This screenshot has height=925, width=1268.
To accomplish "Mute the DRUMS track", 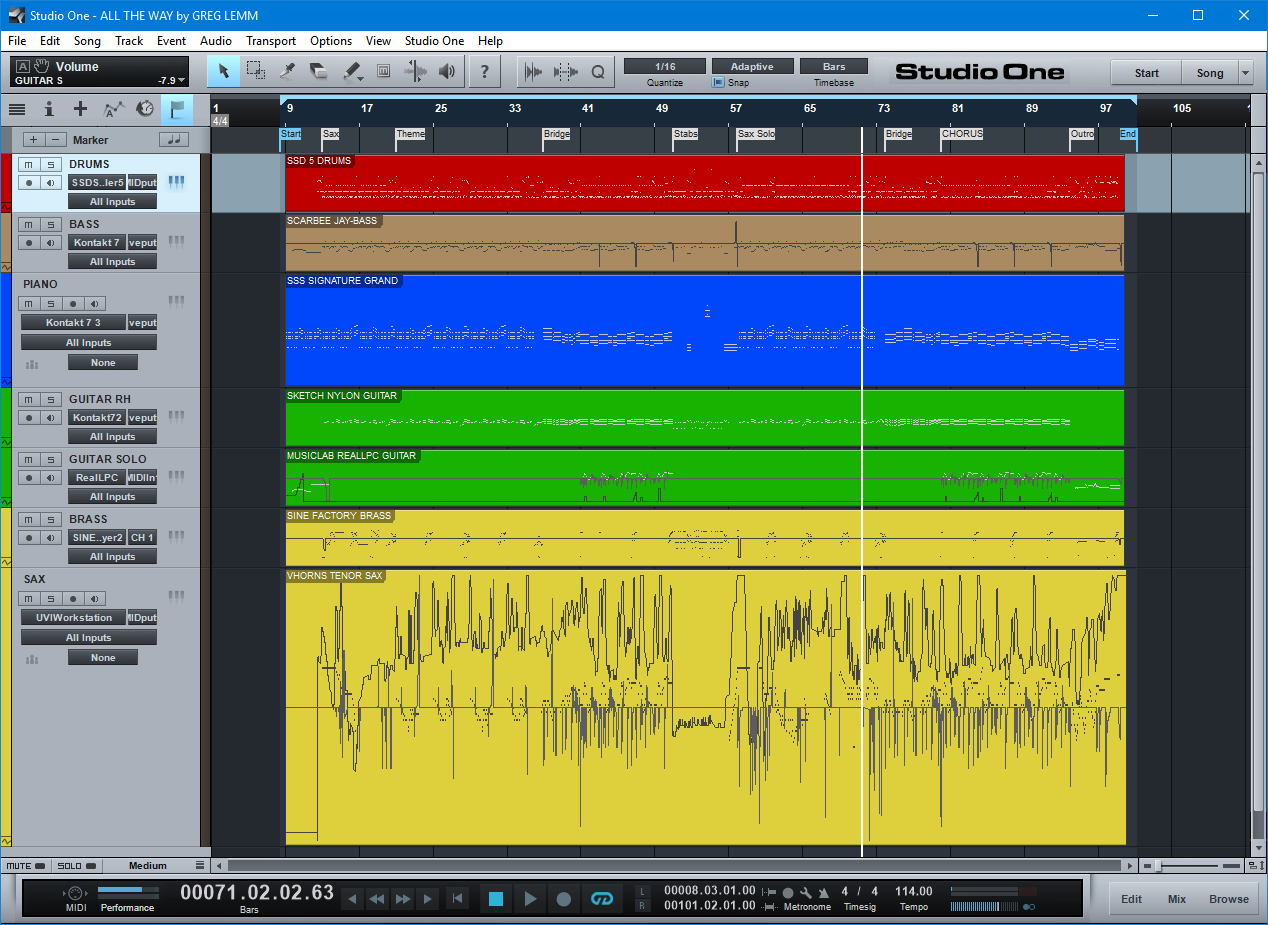I will 29,164.
